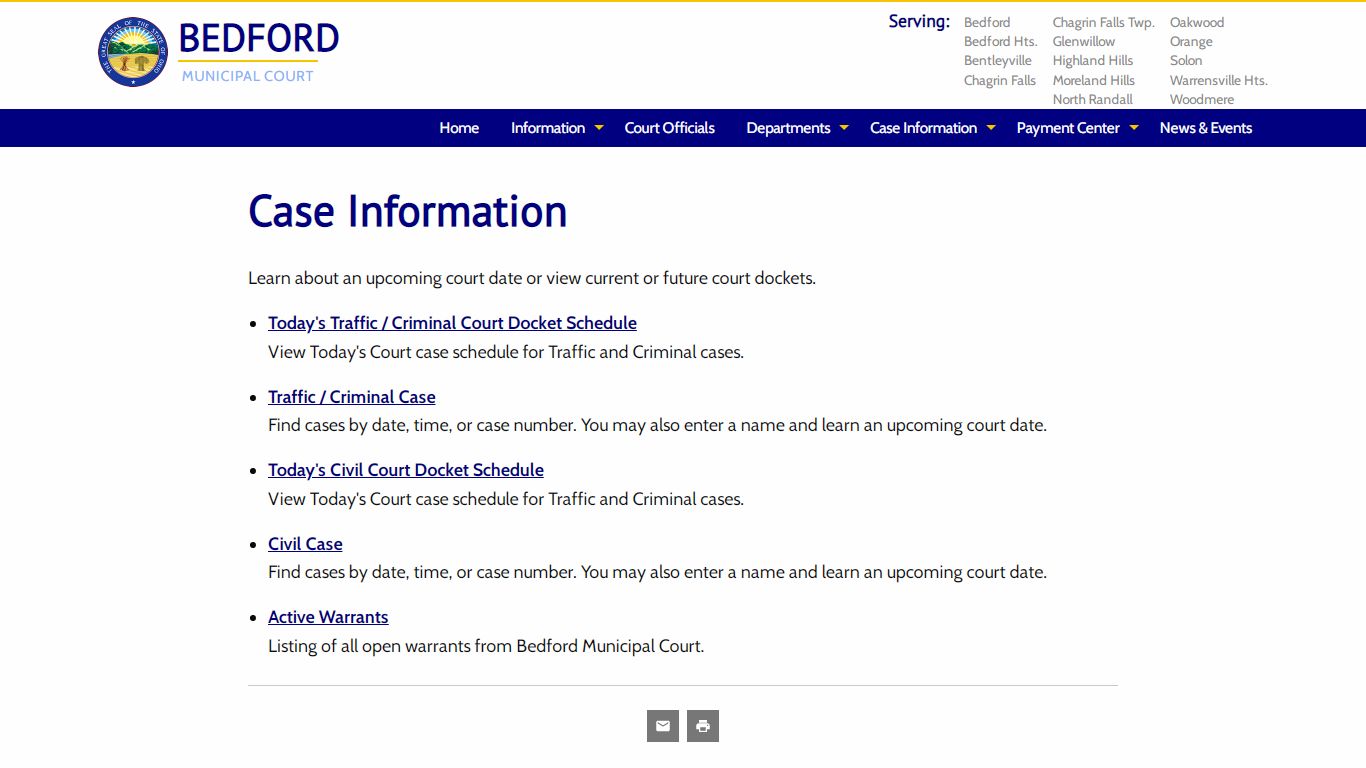Click the email page icon
The width and height of the screenshot is (1366, 768).
(x=663, y=726)
